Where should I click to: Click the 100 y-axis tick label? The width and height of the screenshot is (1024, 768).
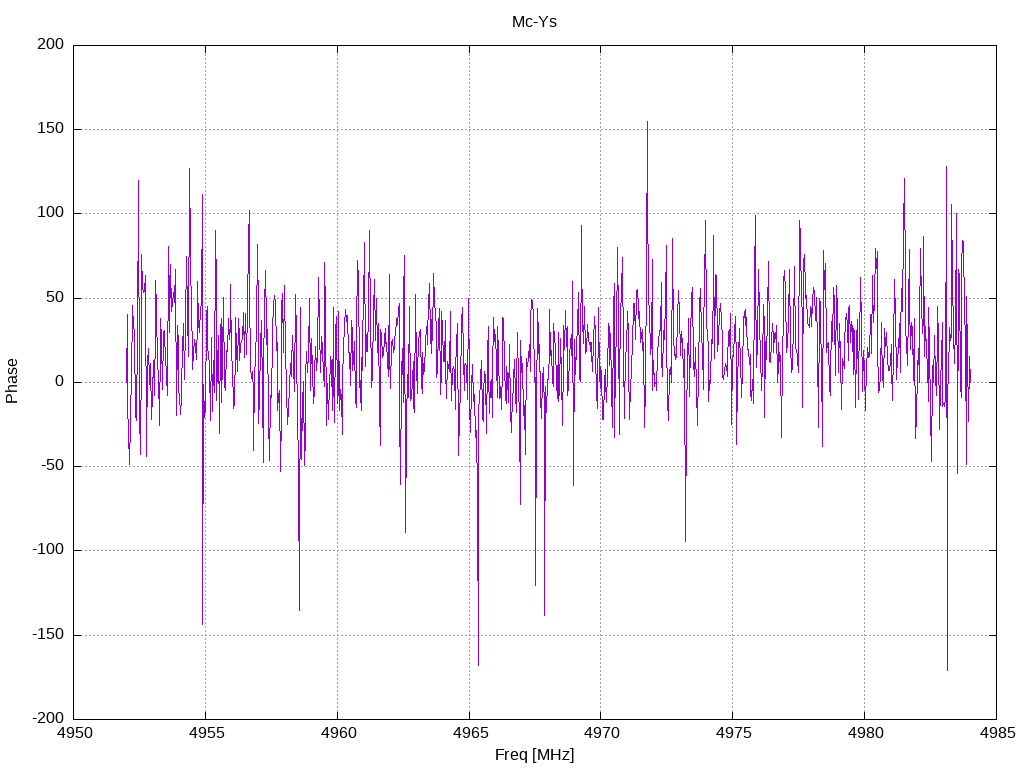[x=51, y=213]
